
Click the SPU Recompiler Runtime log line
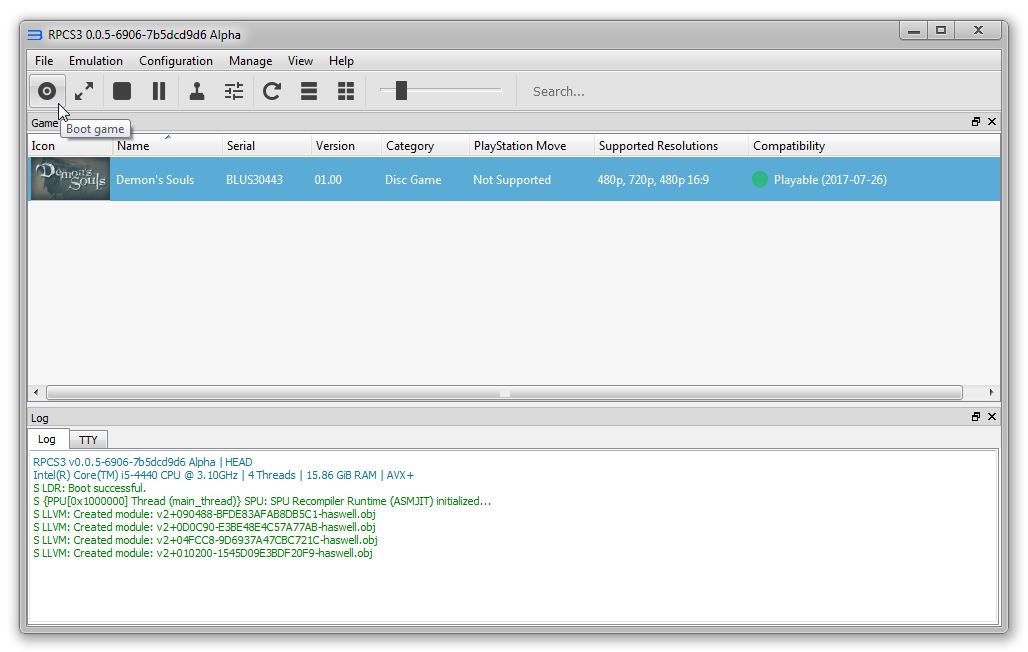[262, 501]
